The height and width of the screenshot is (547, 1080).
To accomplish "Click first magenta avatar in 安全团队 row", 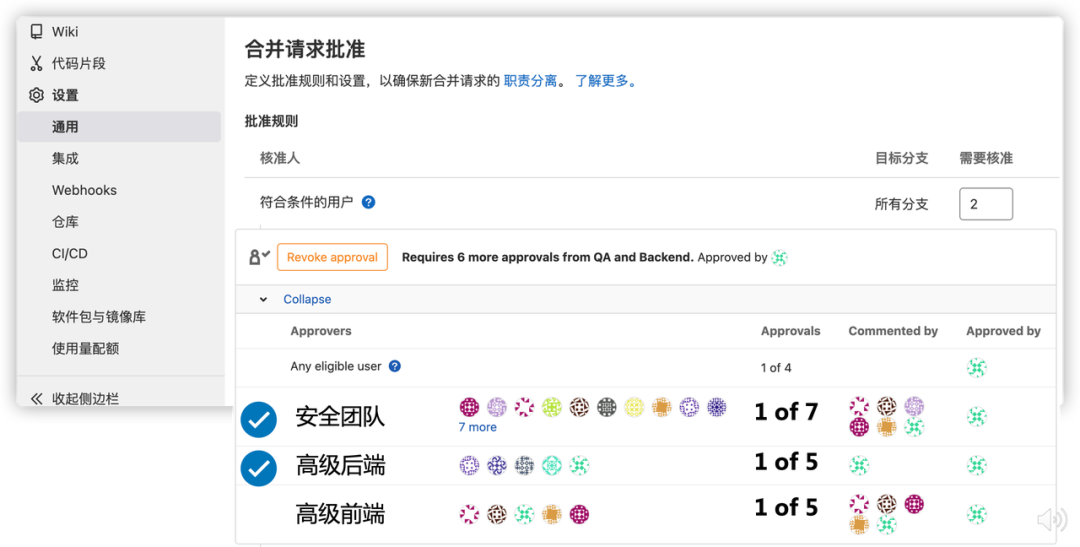I will pos(470,407).
